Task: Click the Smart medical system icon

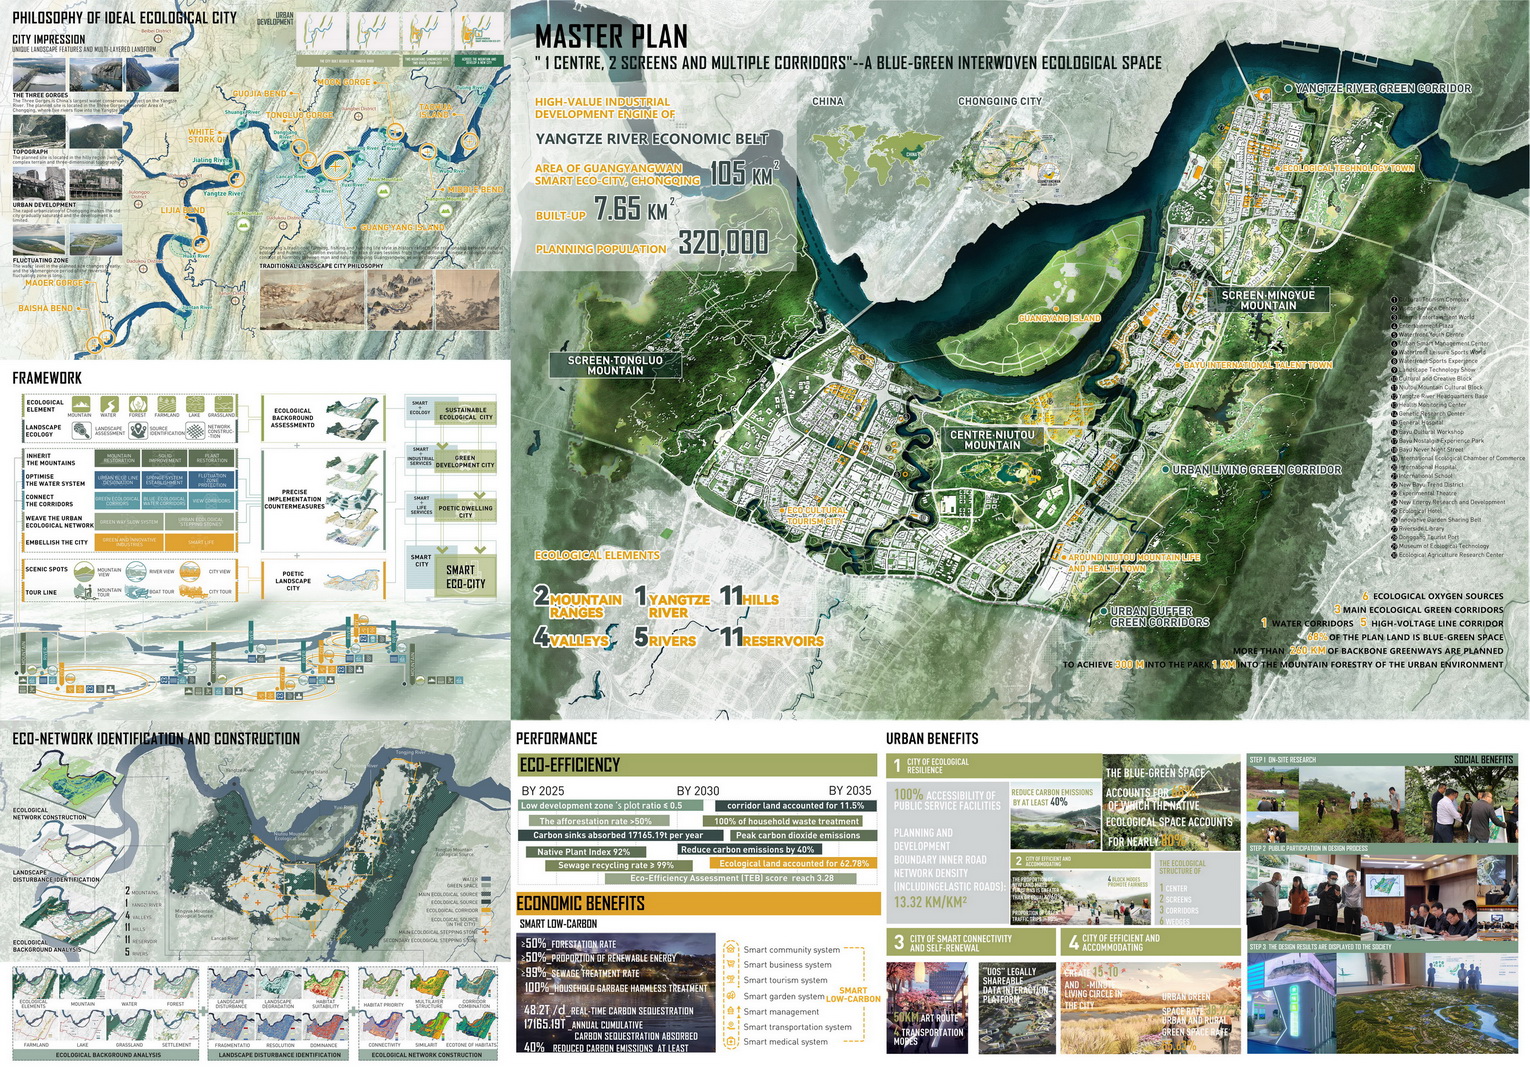Action: pyautogui.click(x=731, y=1041)
